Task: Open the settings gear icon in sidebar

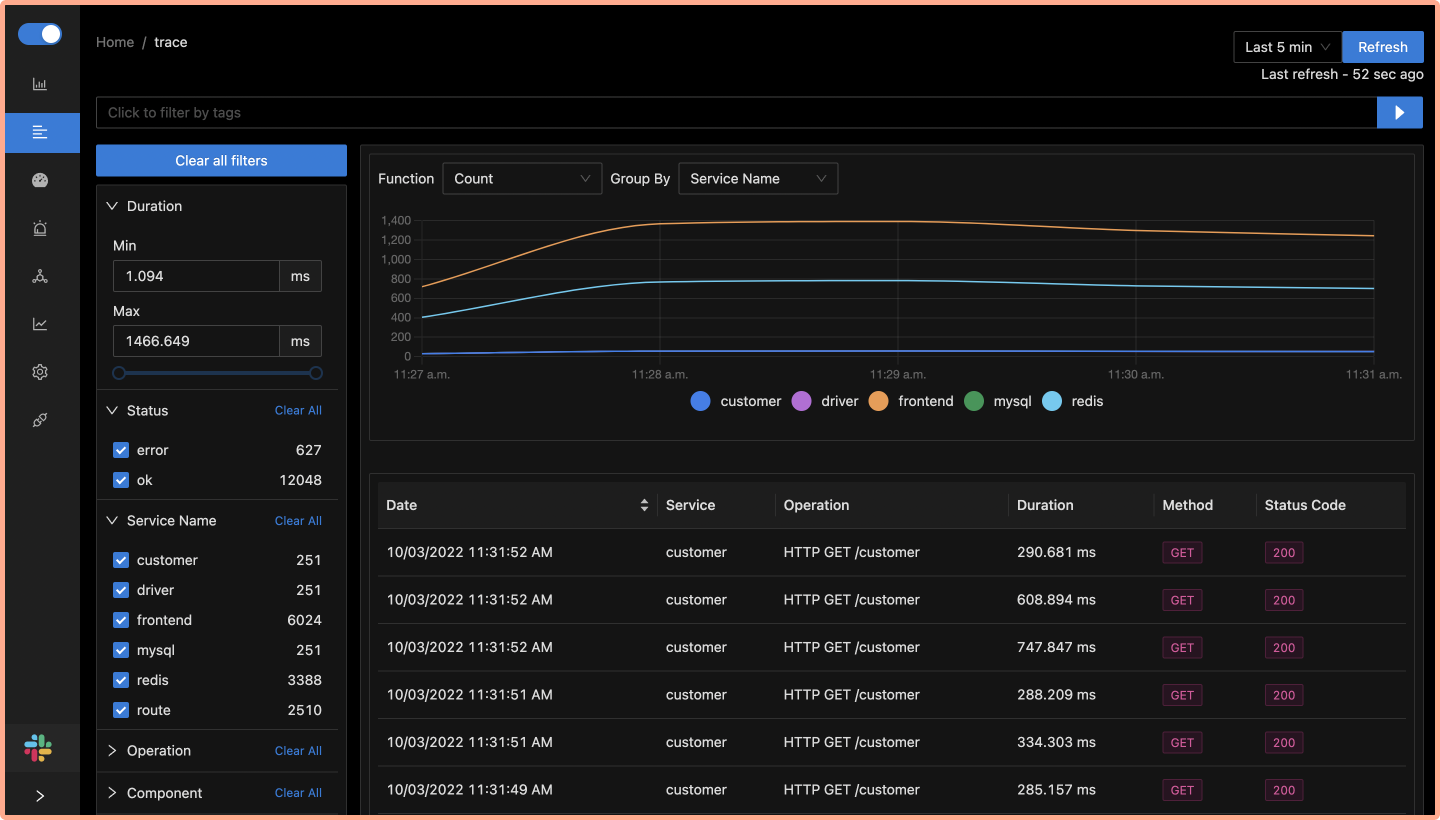Action: click(x=40, y=372)
